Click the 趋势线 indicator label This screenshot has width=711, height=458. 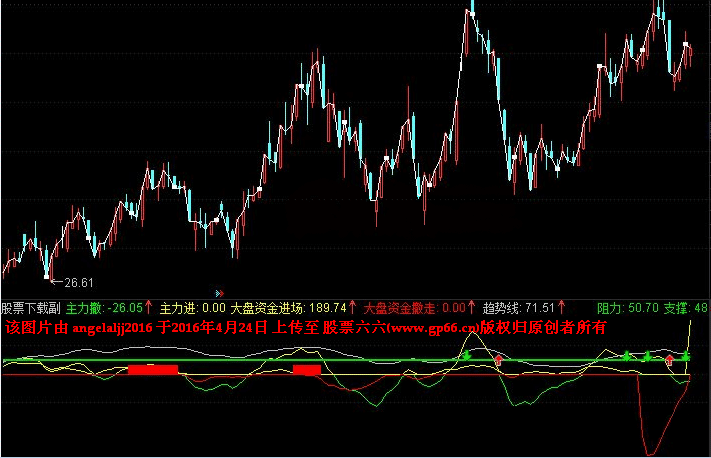tap(503, 308)
